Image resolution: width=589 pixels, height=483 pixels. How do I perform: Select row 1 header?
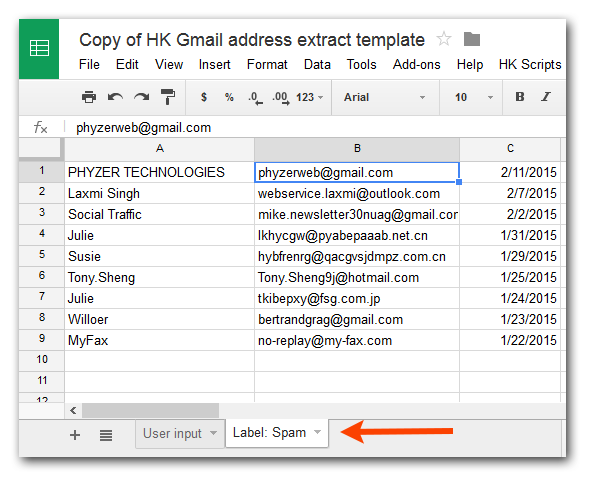[x=42, y=171]
